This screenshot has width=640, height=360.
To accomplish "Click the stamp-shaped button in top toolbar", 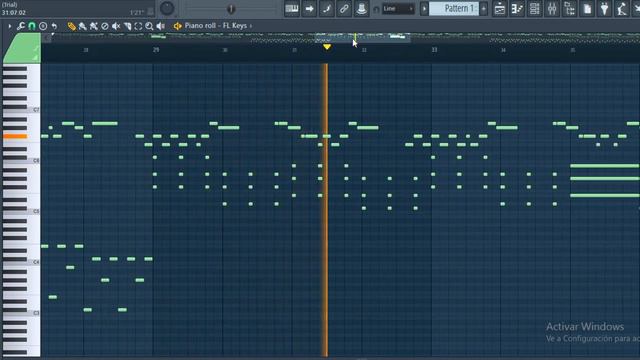I will tap(361, 9).
